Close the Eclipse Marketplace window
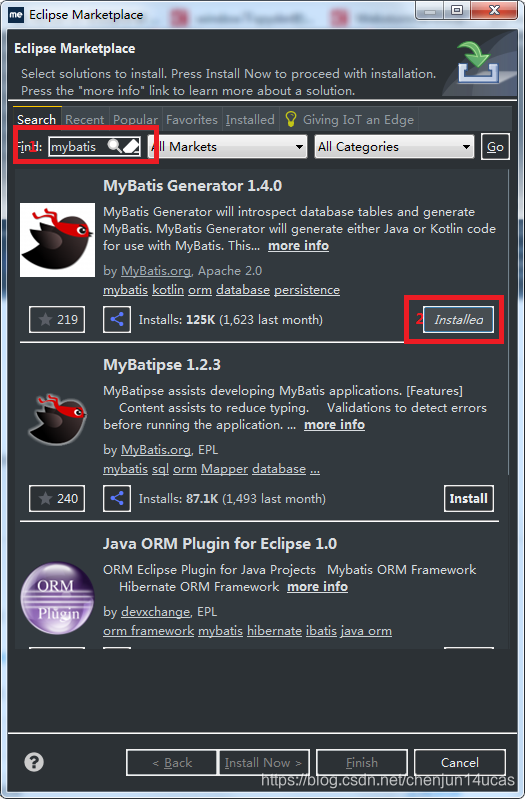This screenshot has width=525, height=799. 493,10
